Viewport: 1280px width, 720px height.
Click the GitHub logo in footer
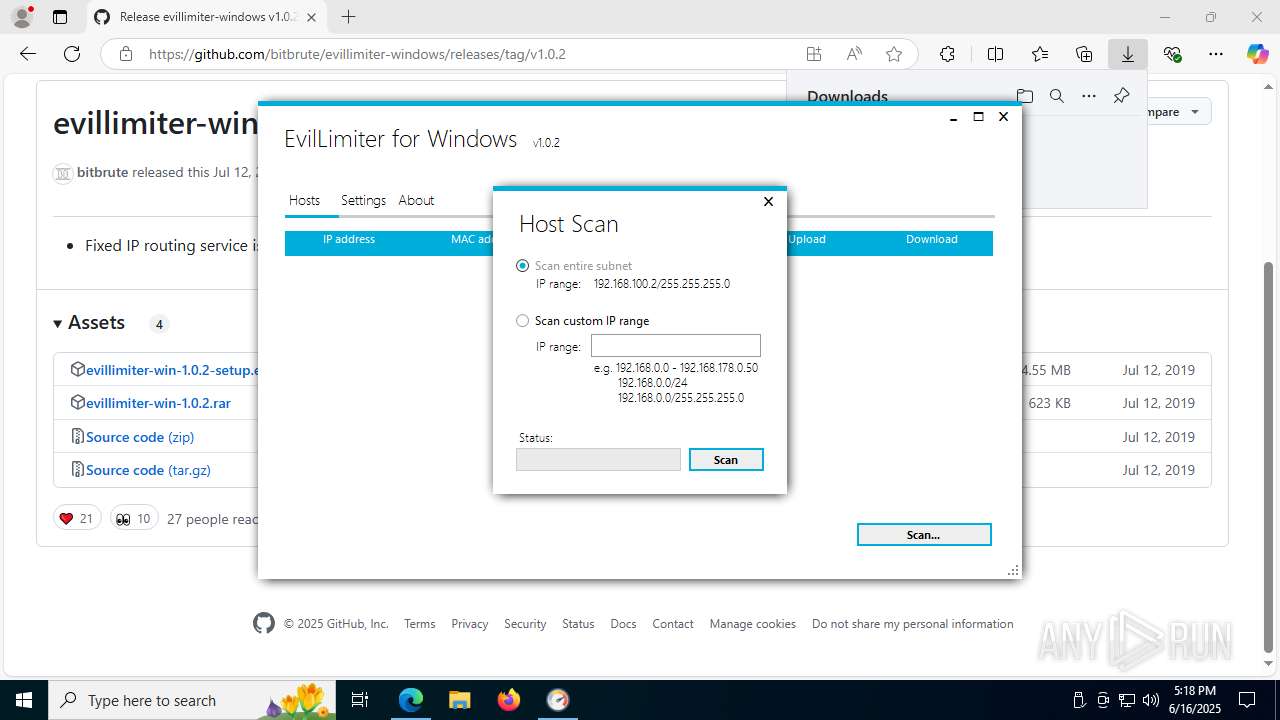pos(264,624)
